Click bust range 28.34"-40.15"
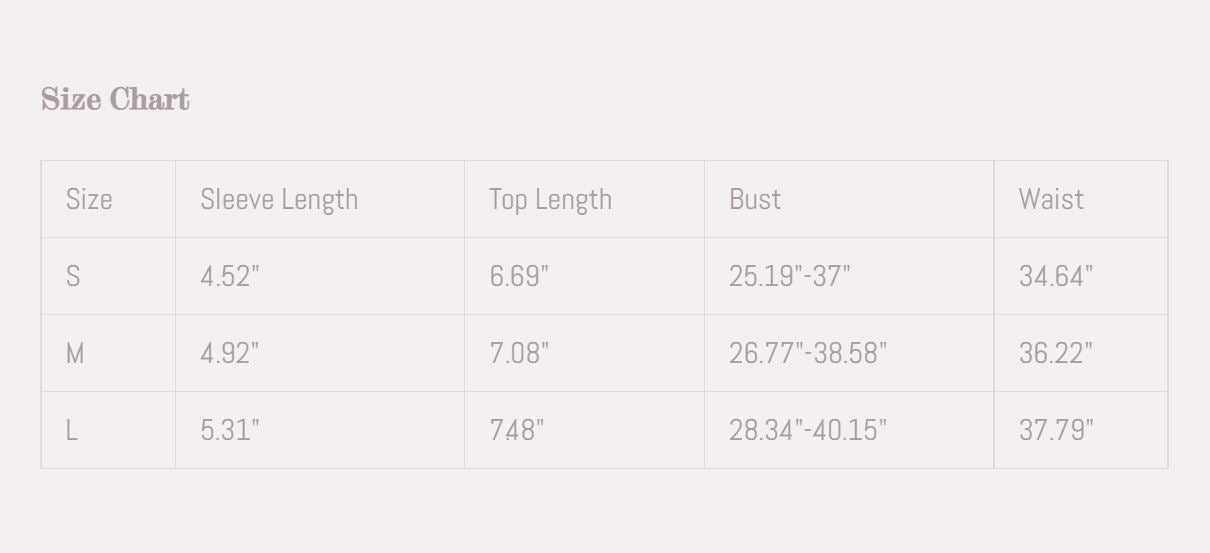 [x=808, y=430]
